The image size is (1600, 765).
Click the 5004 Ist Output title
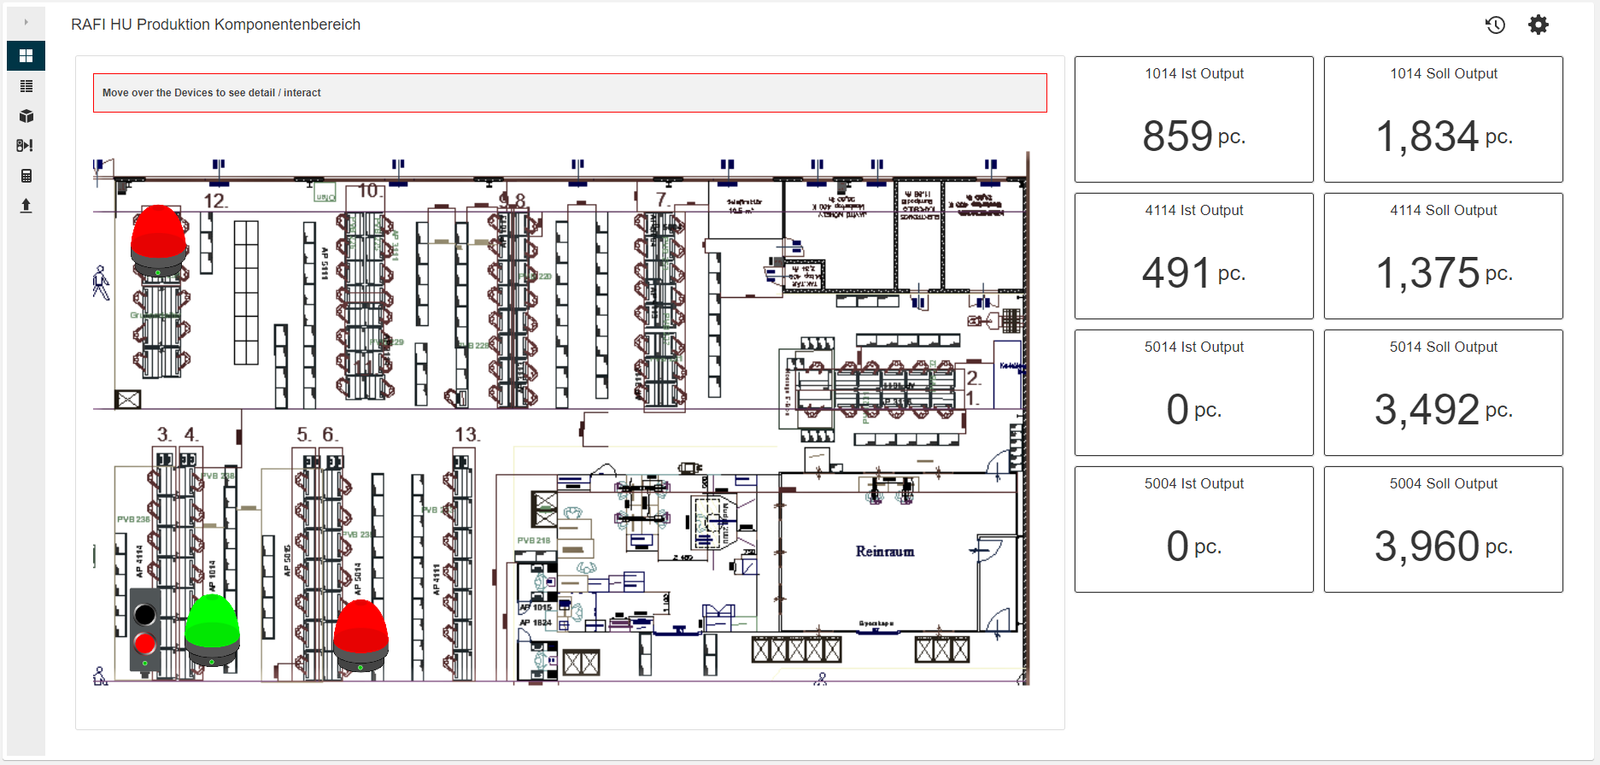click(x=1194, y=484)
